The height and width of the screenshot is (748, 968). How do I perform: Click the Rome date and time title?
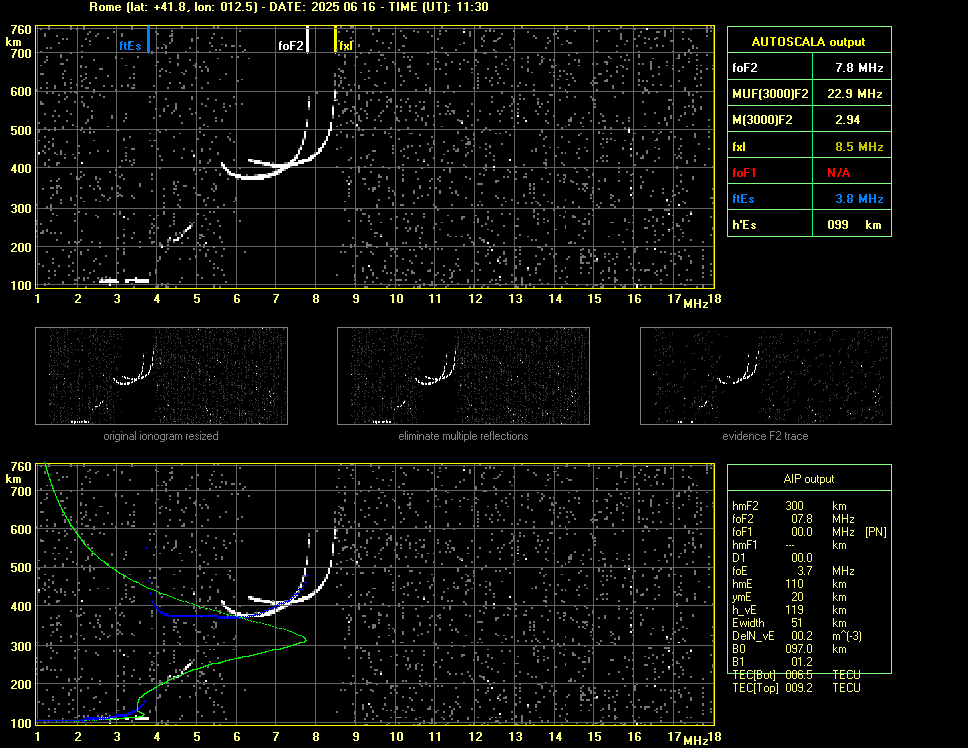[x=289, y=7]
